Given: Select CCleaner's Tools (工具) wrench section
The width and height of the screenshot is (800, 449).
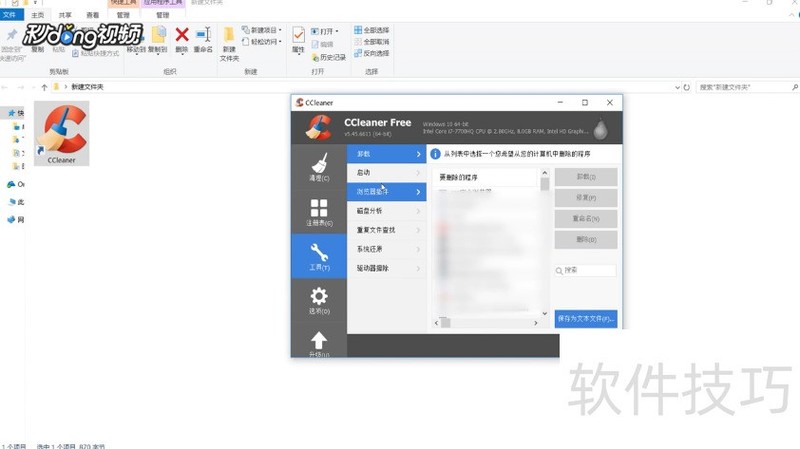Looking at the screenshot, I should tap(319, 256).
